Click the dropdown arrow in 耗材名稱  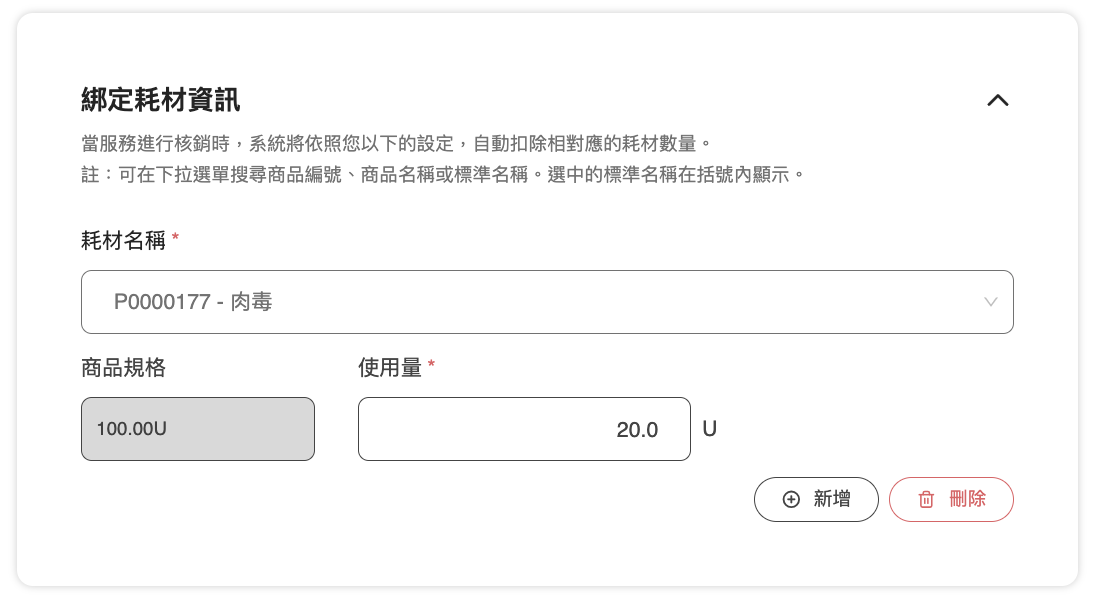point(990,302)
